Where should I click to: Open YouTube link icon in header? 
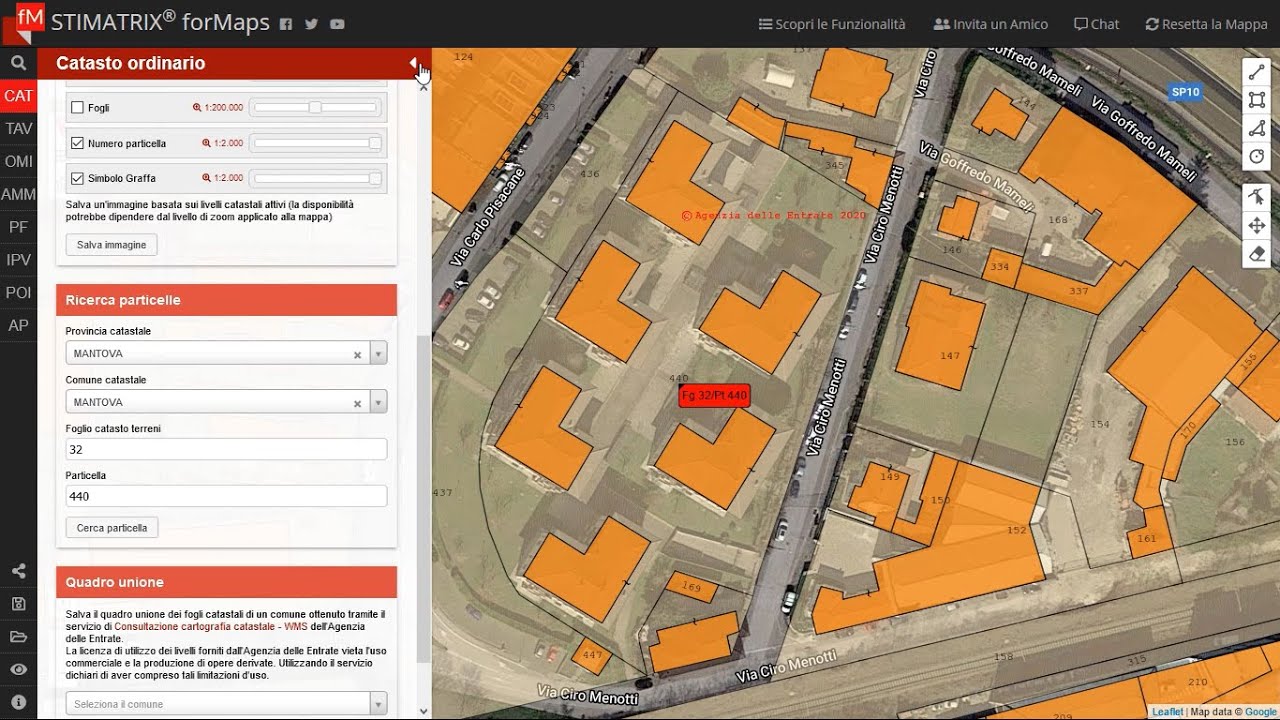[x=337, y=24]
